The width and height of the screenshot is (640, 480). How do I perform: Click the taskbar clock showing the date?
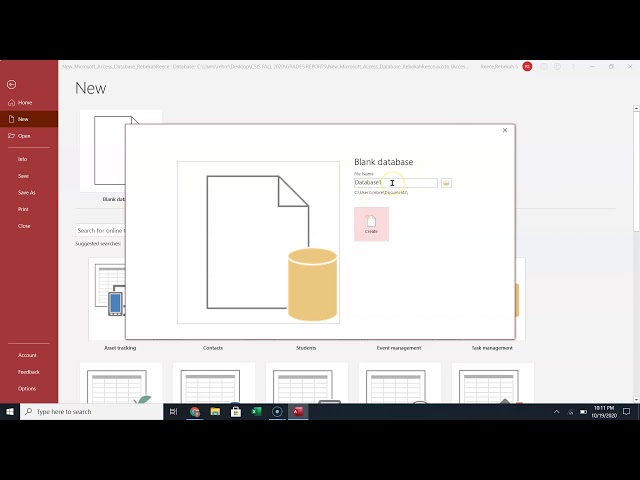tap(604, 412)
